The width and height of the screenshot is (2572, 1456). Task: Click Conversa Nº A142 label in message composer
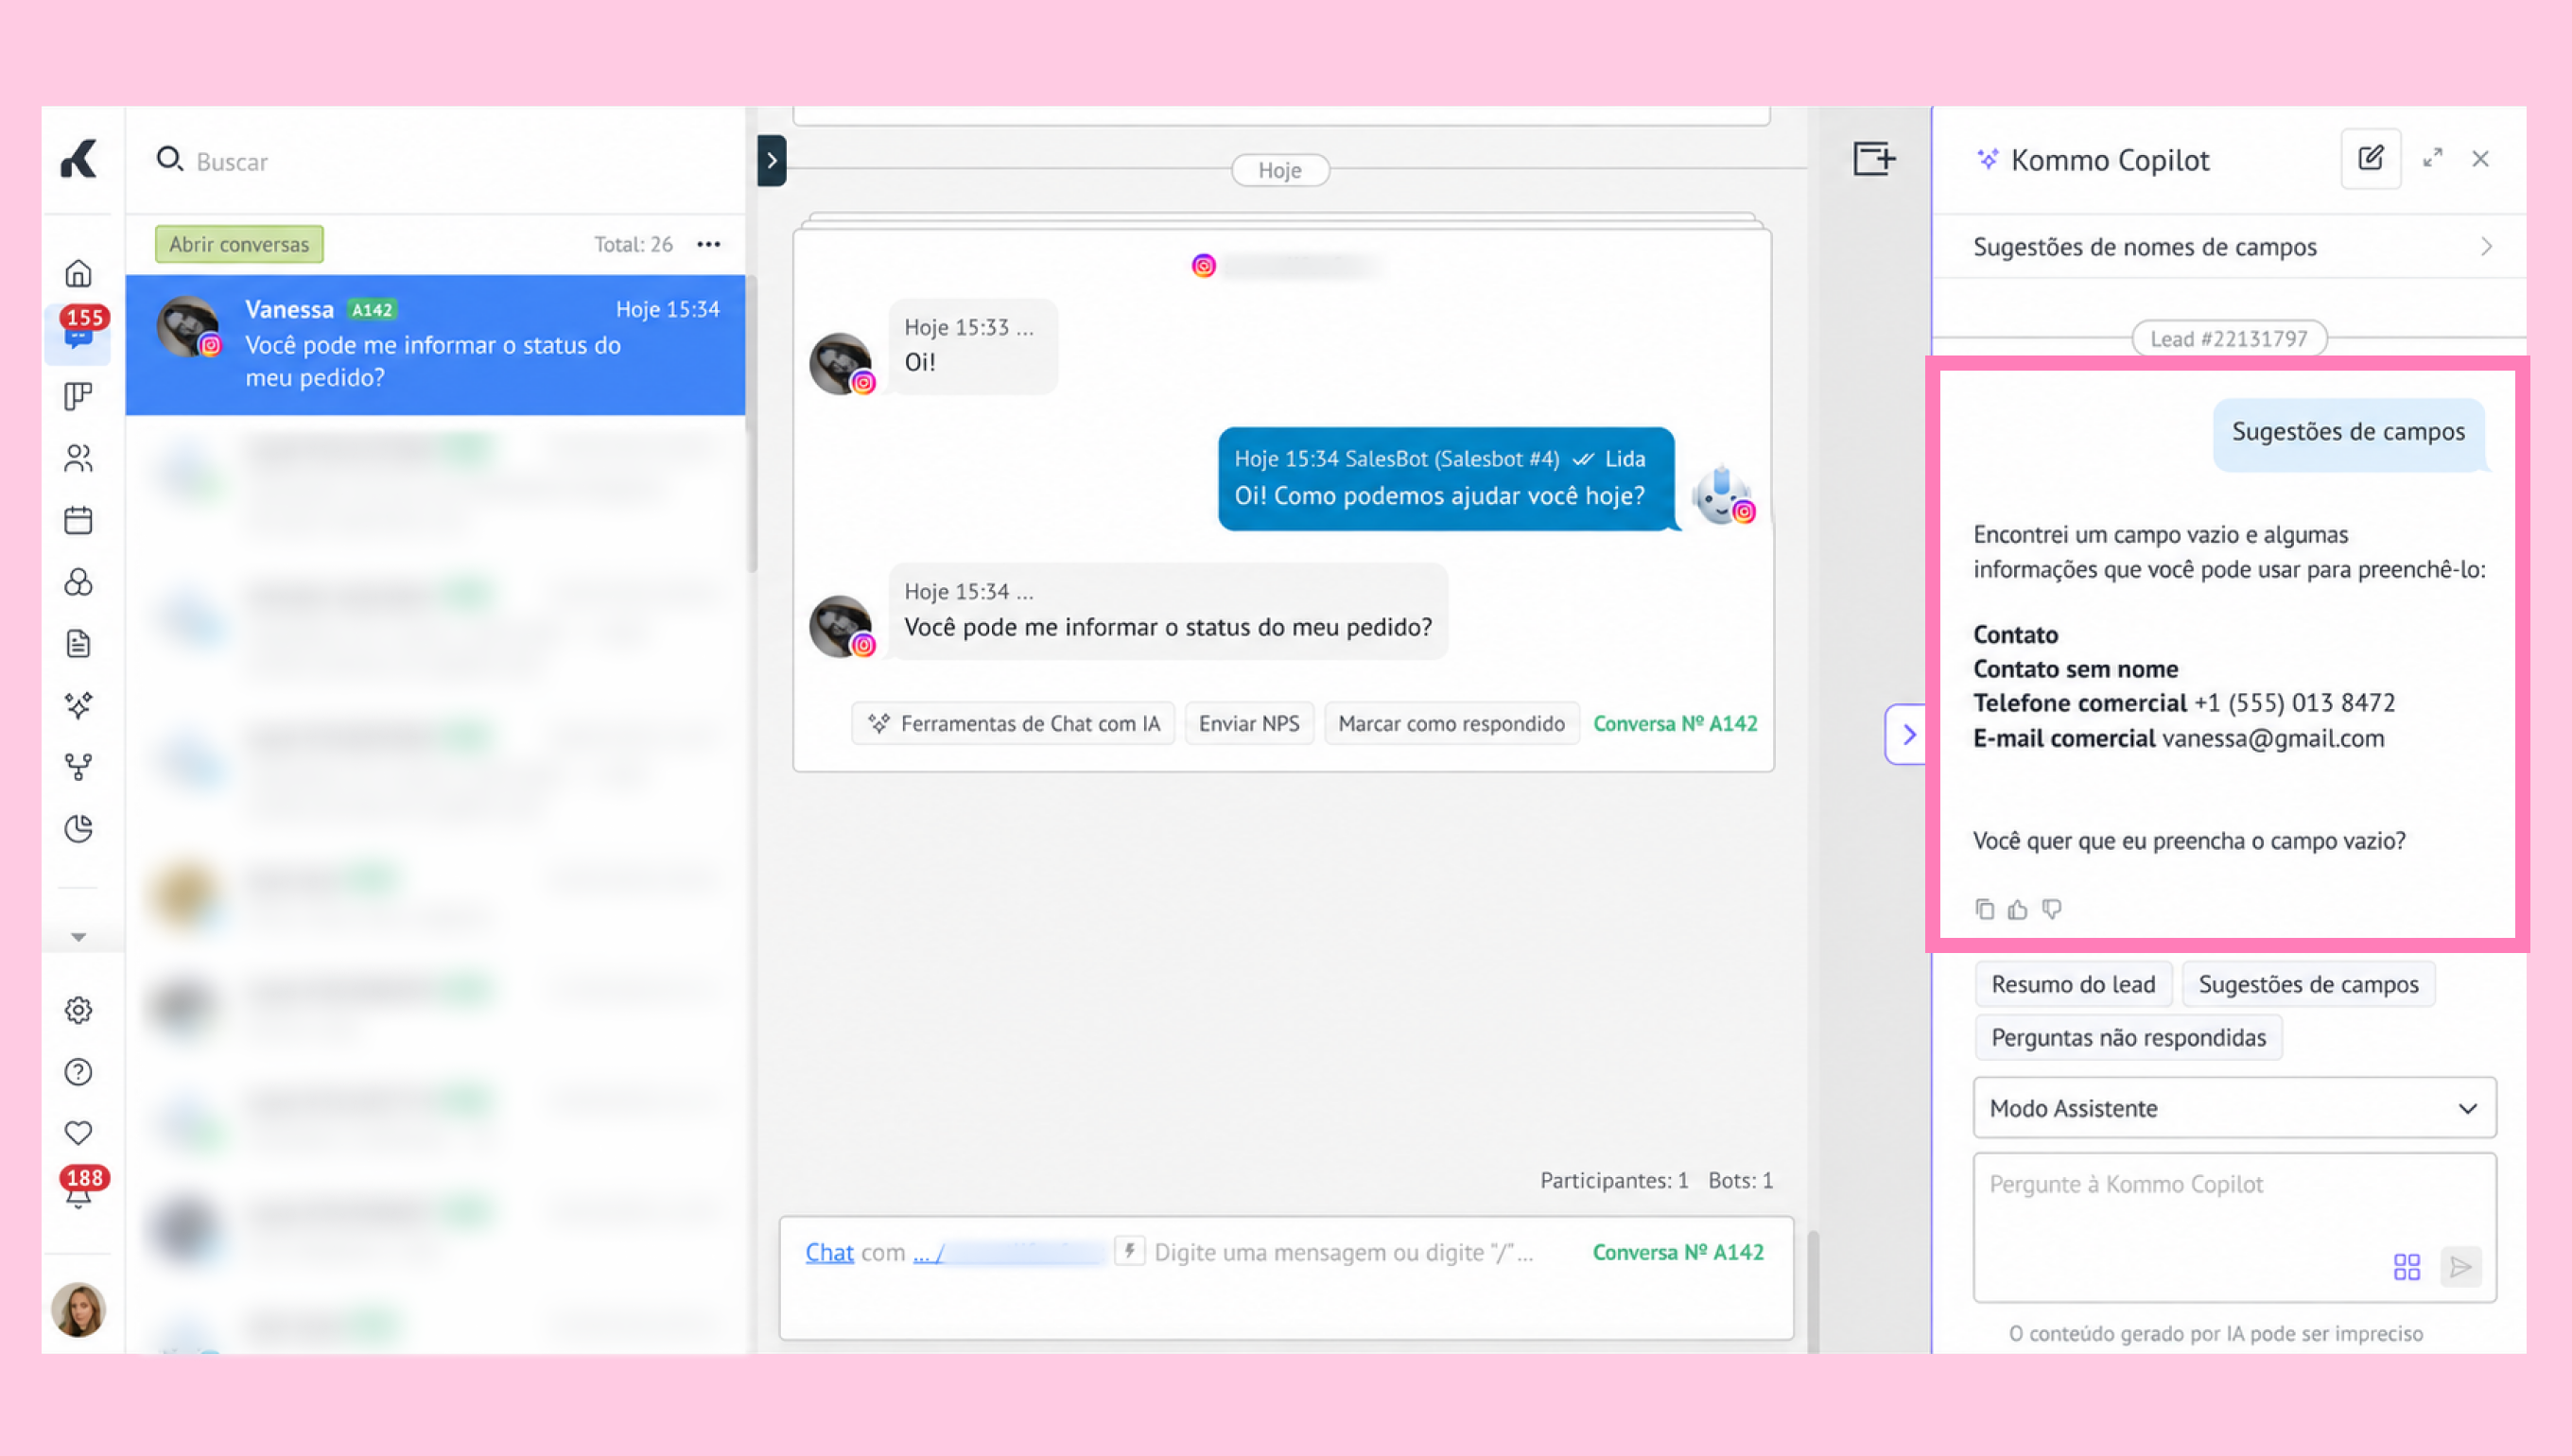(1678, 1252)
